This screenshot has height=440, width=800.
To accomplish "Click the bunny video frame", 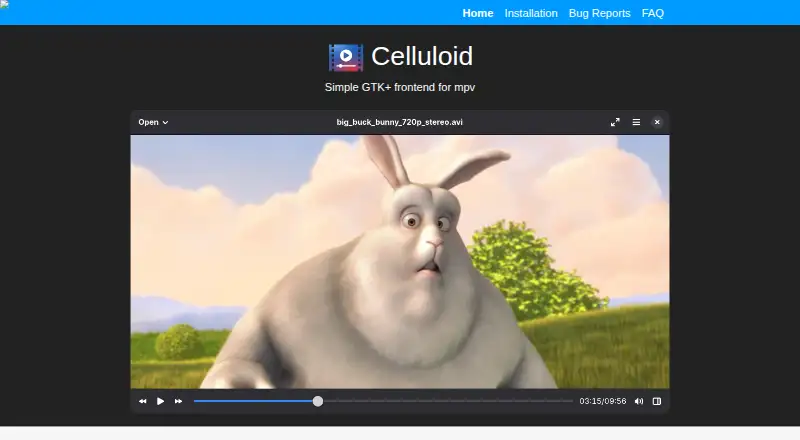I will point(400,262).
